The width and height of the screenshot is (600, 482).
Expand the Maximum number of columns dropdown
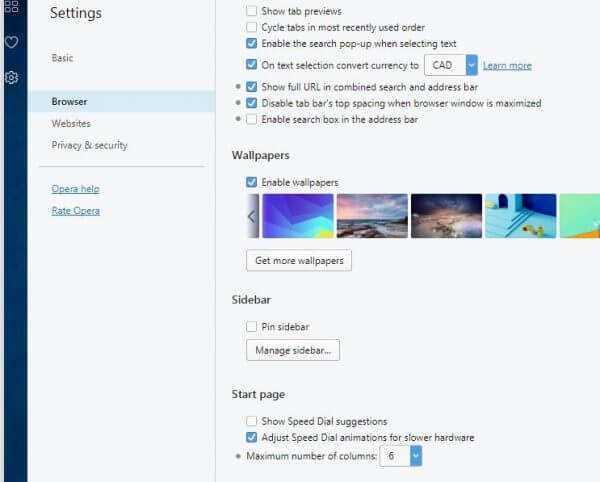tap(401, 456)
